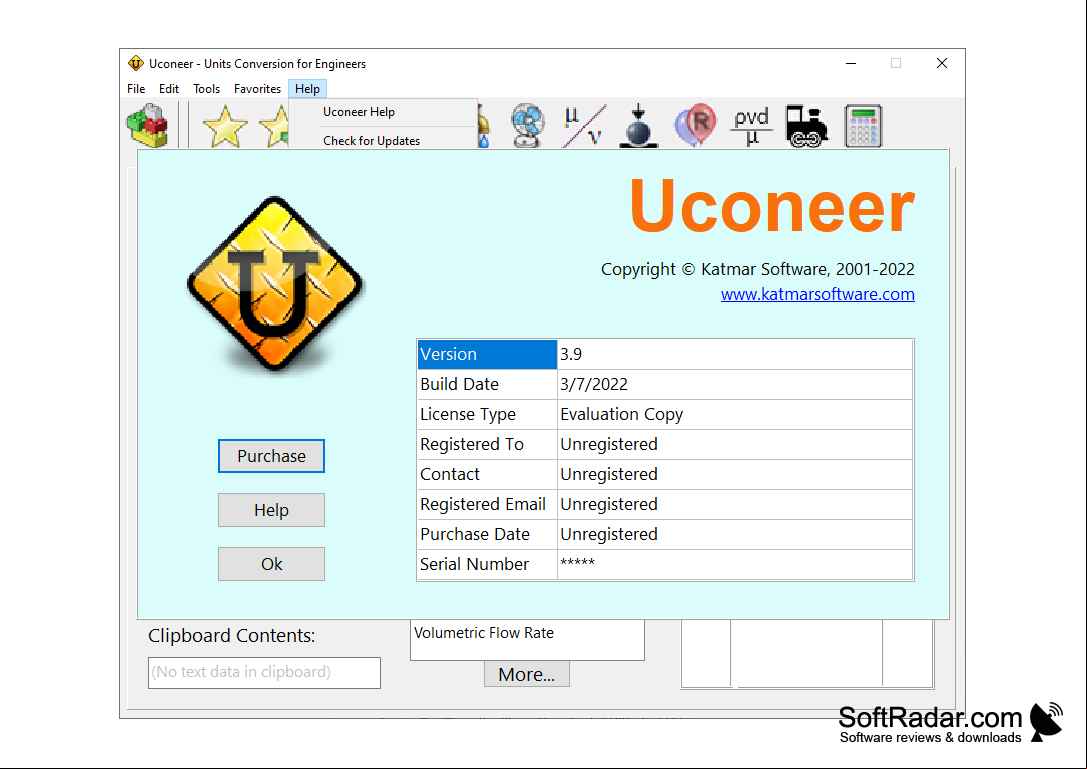Close the Uconeer window
Image resolution: width=1087 pixels, height=769 pixels.
(x=941, y=63)
